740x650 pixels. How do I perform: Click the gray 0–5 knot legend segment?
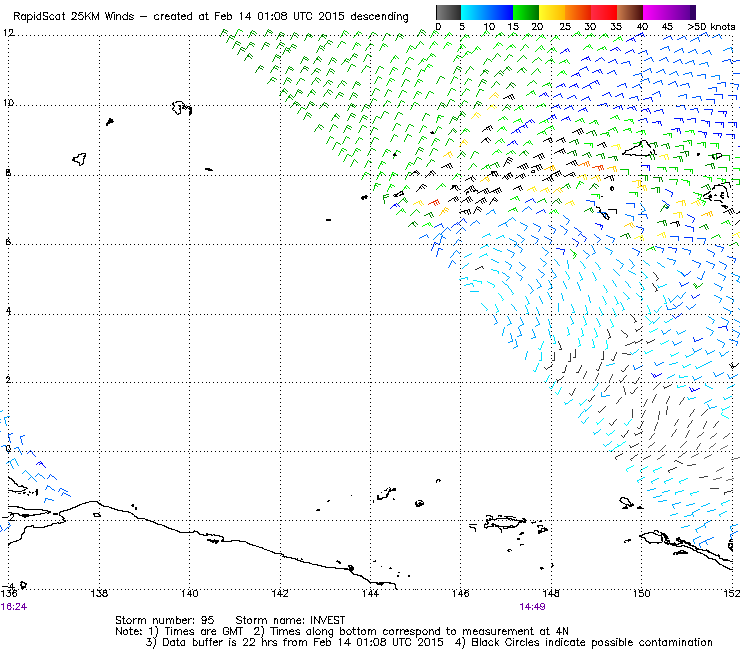(448, 12)
